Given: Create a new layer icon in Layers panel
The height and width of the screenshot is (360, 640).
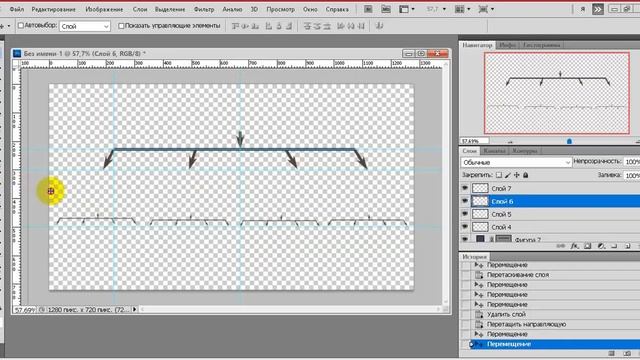Looking at the screenshot, I should click(x=628, y=246).
